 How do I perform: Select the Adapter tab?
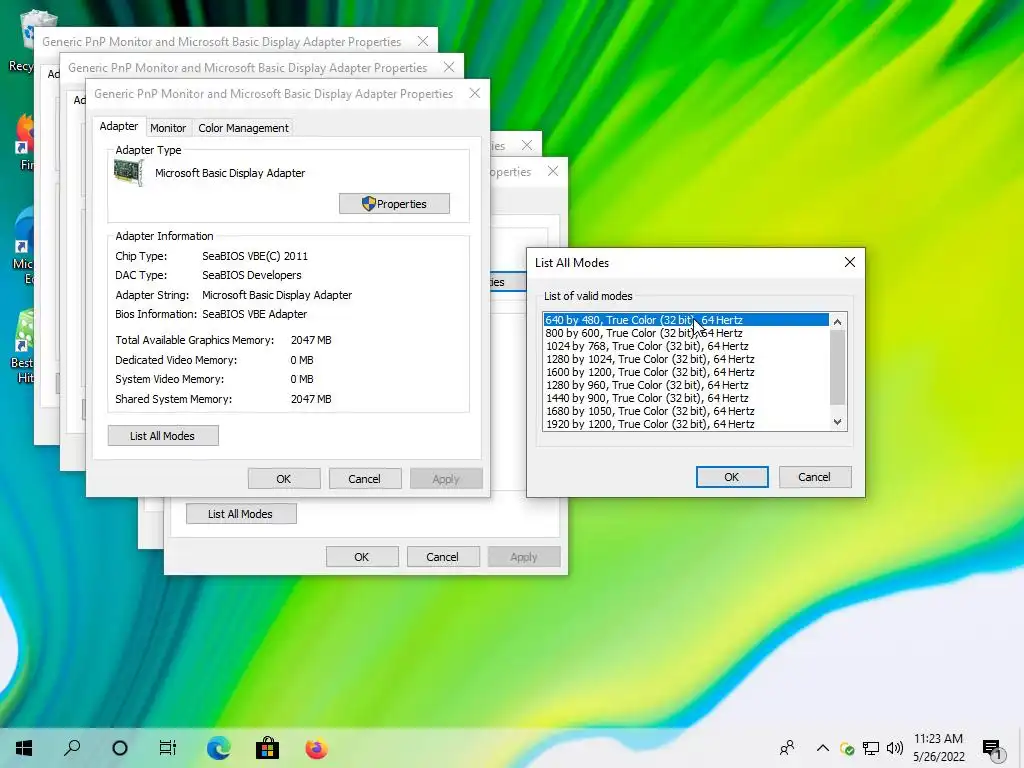point(119,126)
